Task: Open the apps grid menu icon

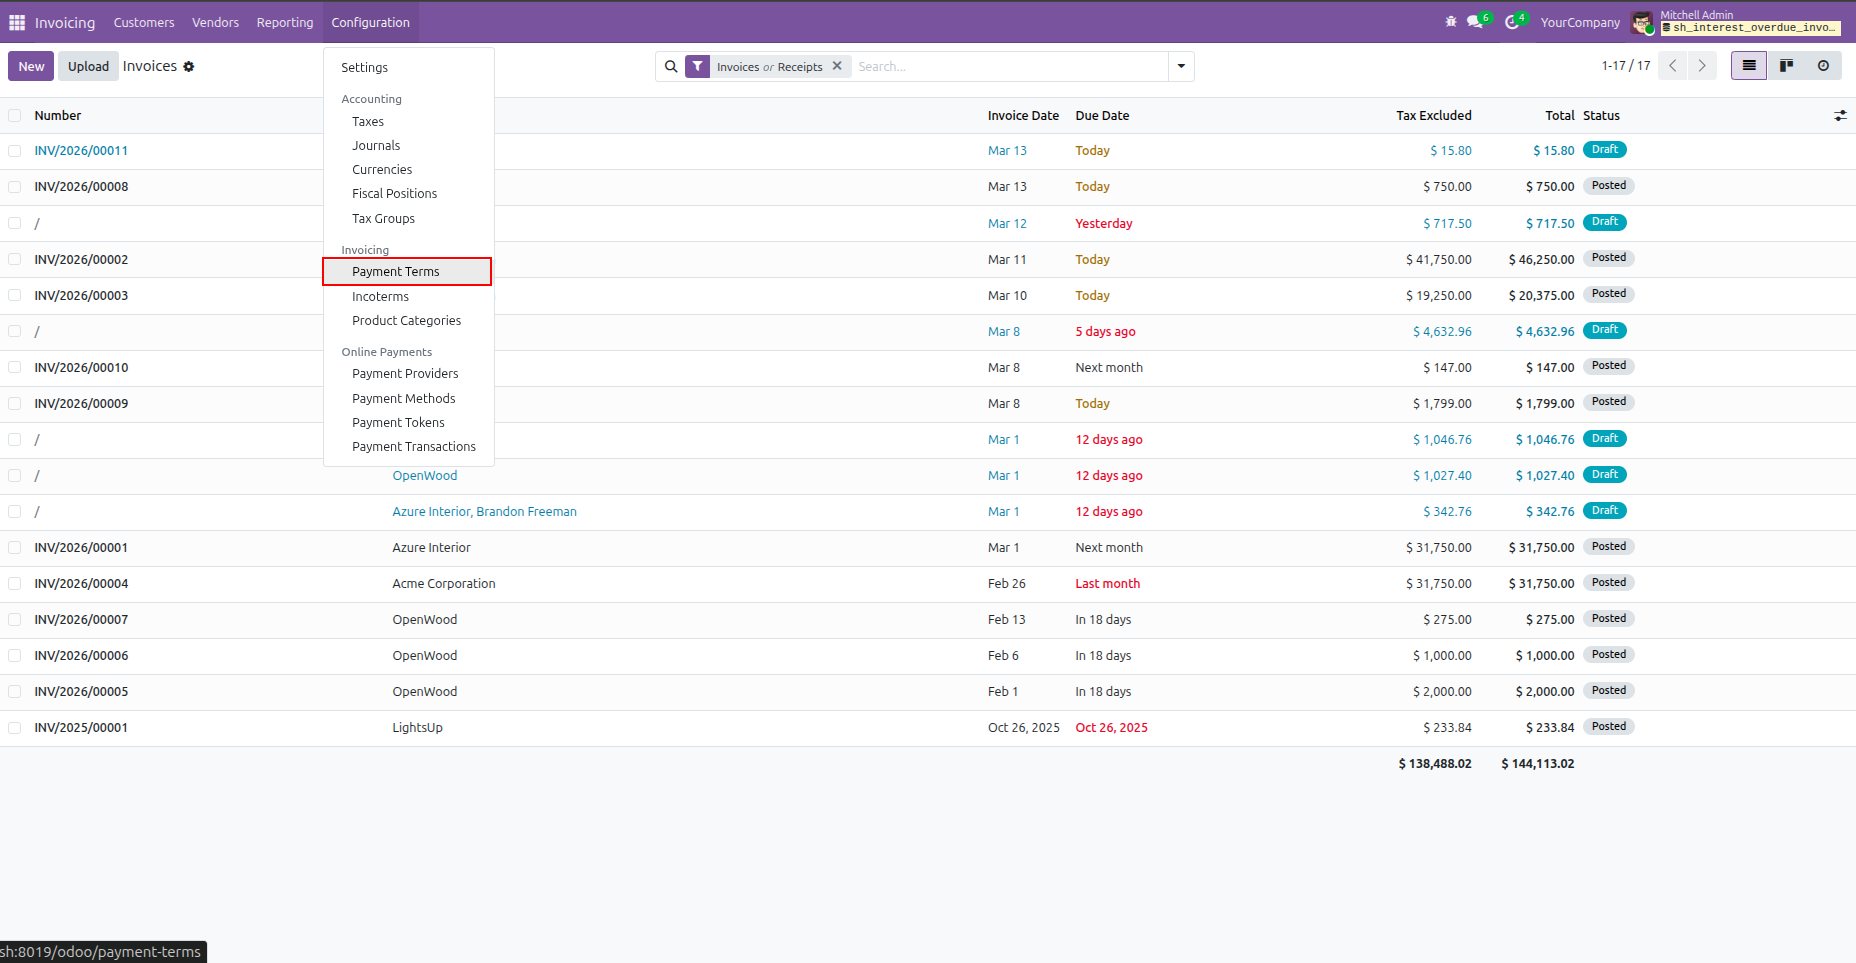Action: click(x=17, y=22)
